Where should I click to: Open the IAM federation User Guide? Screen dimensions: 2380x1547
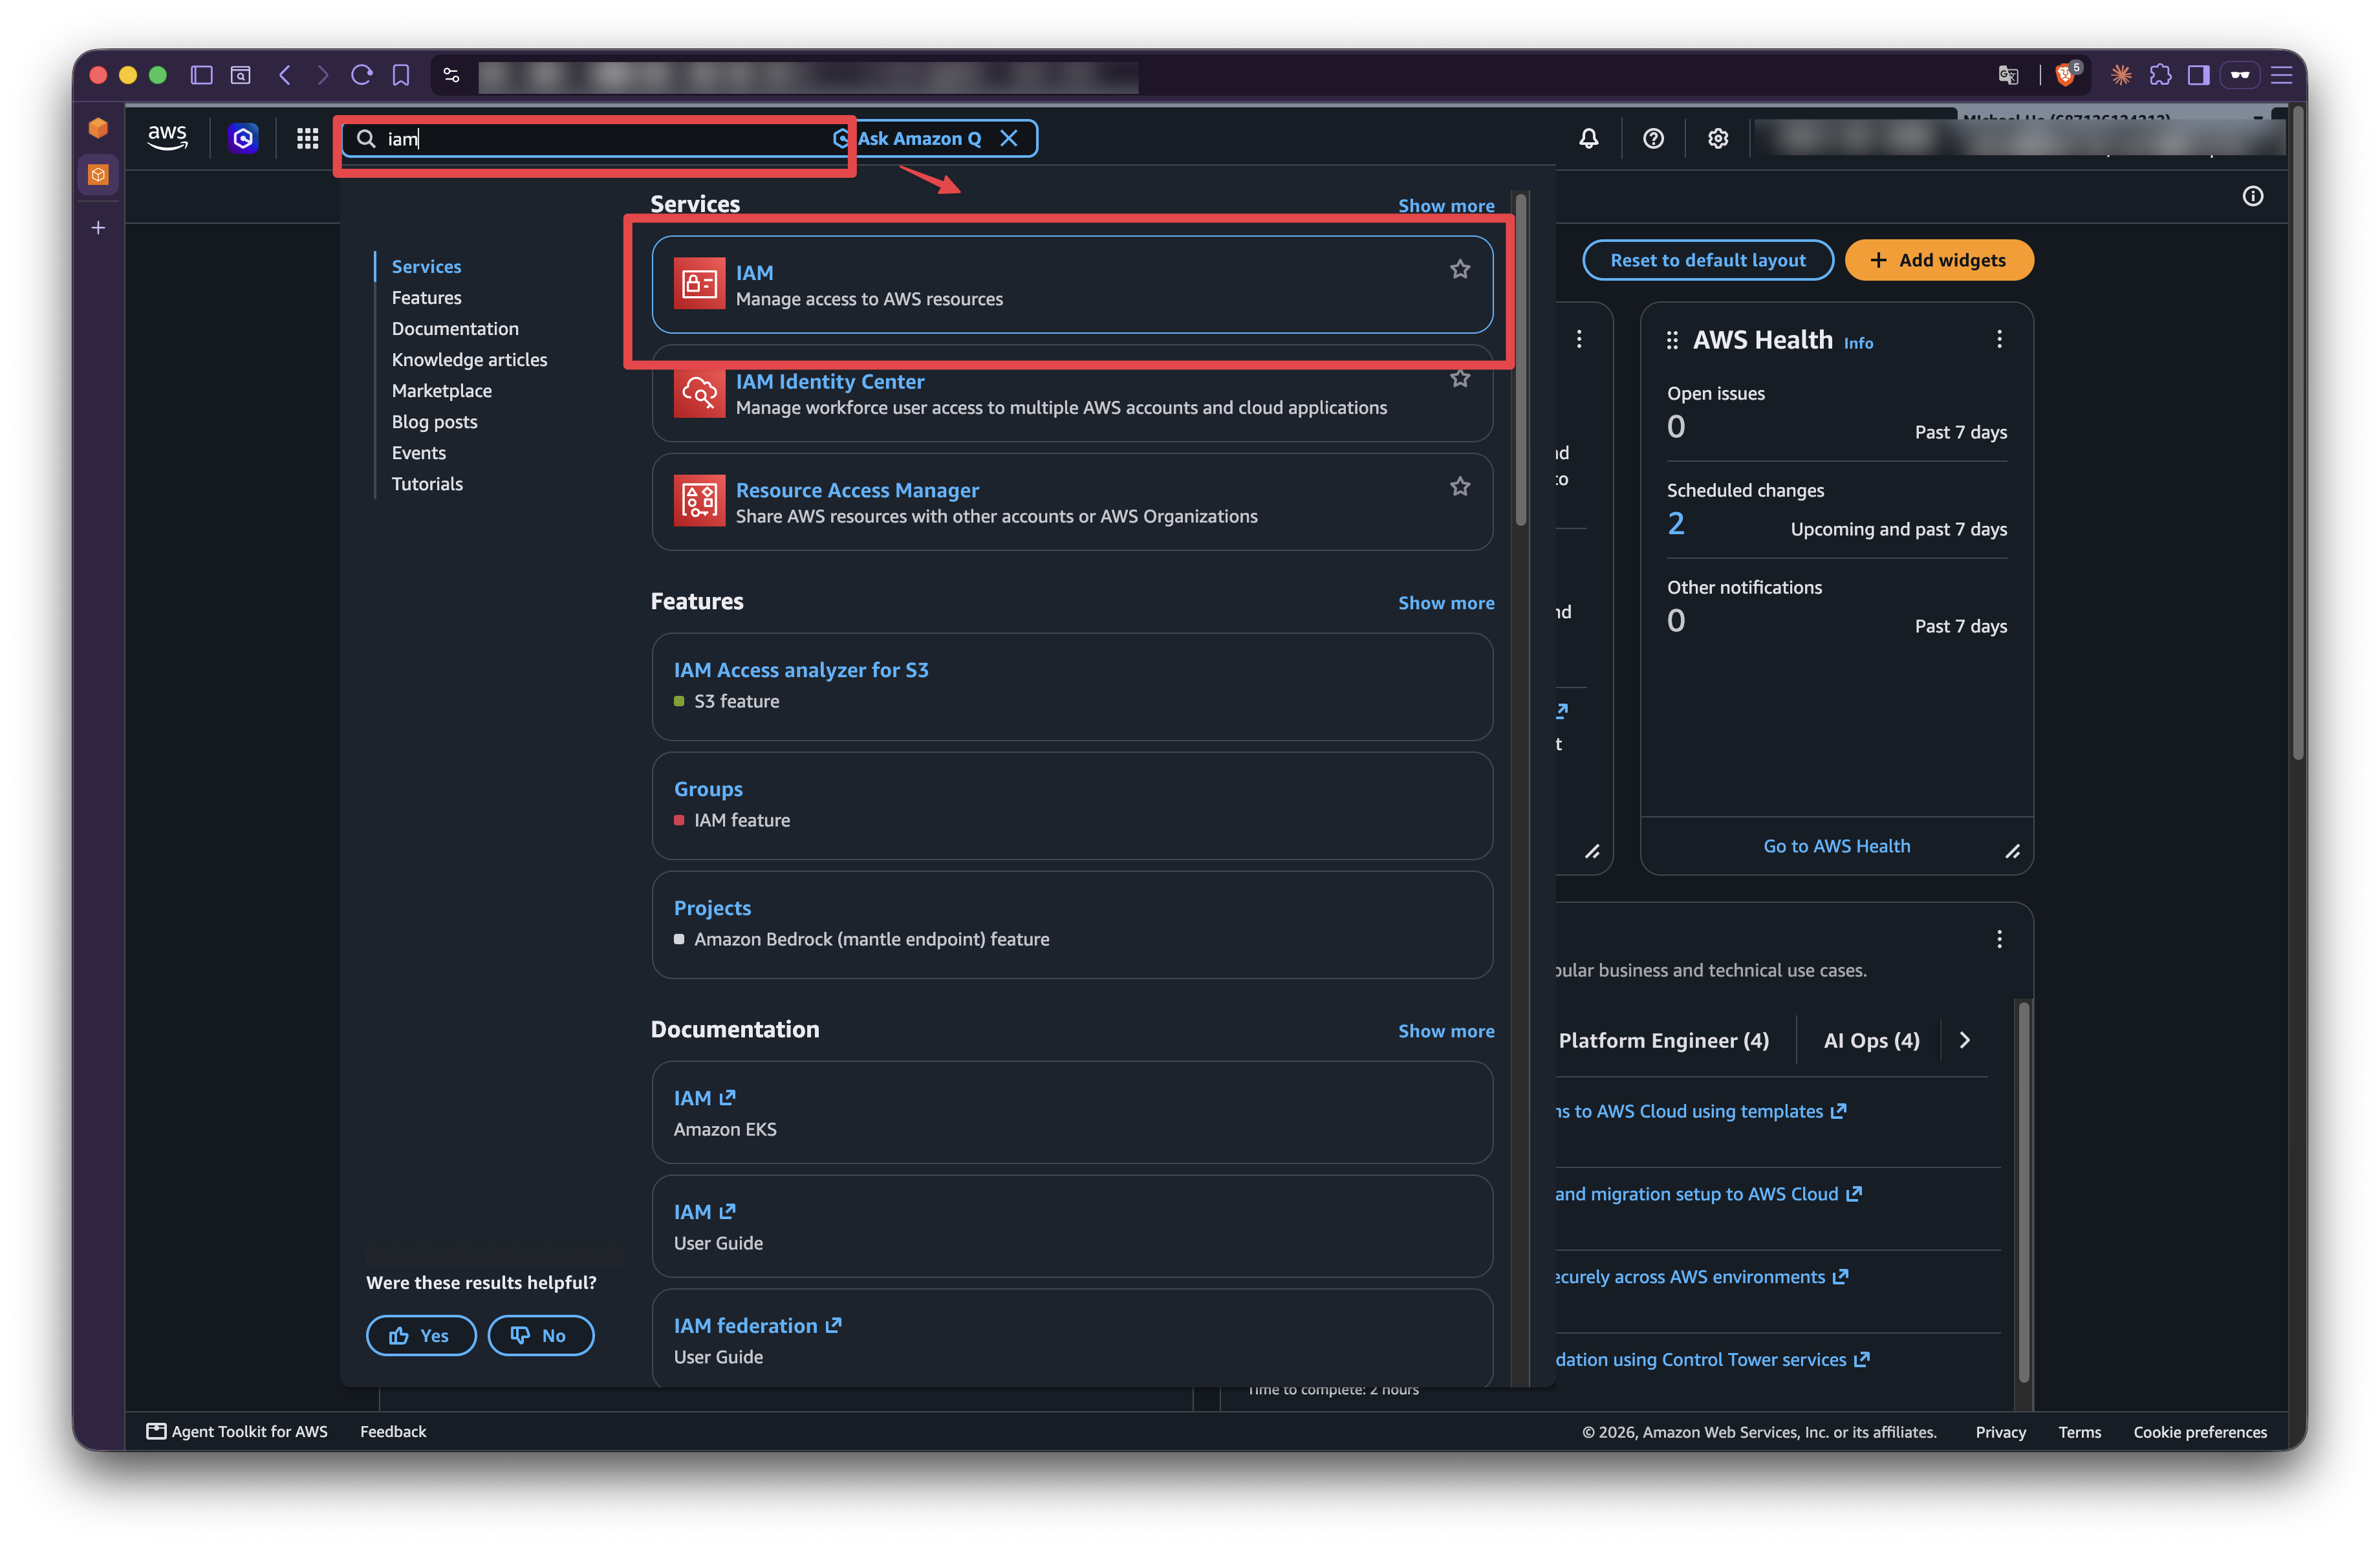pyautogui.click(x=1072, y=1338)
